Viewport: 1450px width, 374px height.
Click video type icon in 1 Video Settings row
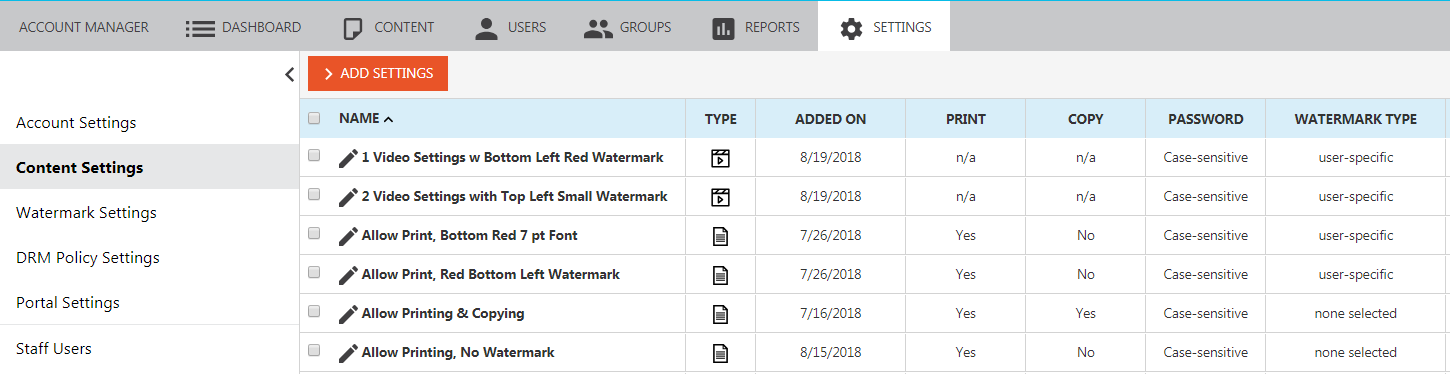pyautogui.click(x=720, y=158)
